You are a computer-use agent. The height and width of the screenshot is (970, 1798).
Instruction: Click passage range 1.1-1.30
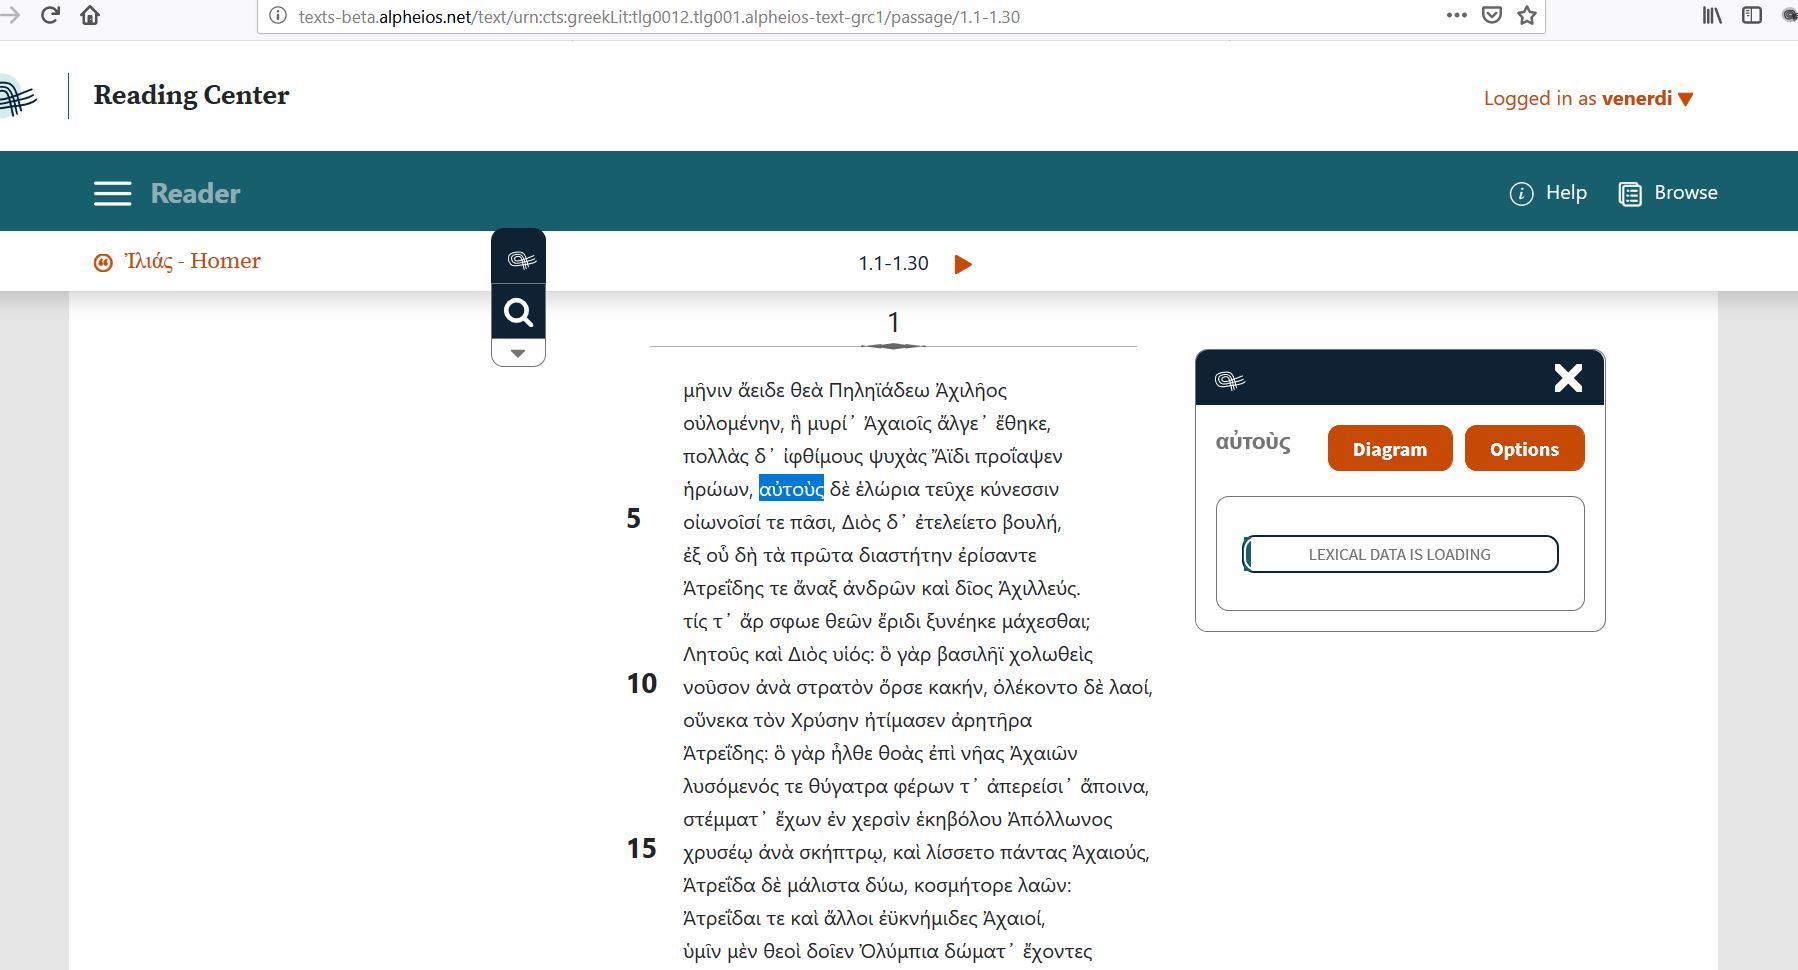(893, 263)
